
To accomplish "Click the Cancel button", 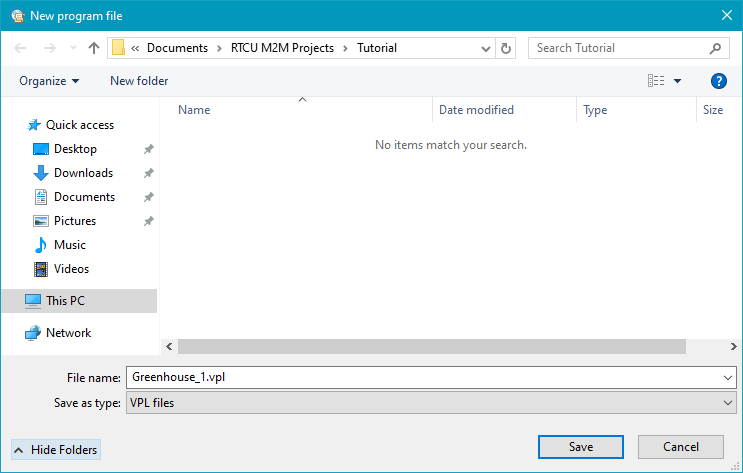I will pyautogui.click(x=681, y=447).
